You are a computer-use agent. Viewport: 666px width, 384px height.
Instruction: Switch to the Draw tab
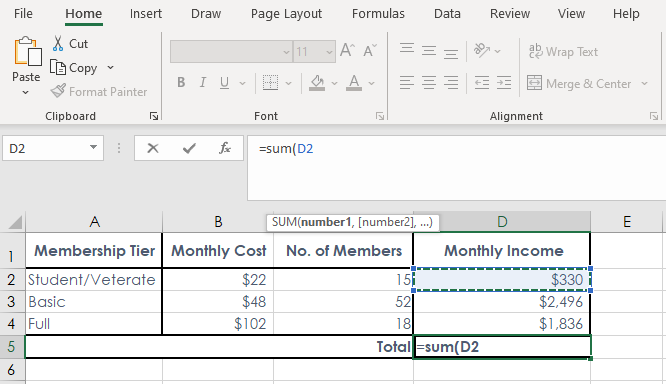tap(206, 14)
